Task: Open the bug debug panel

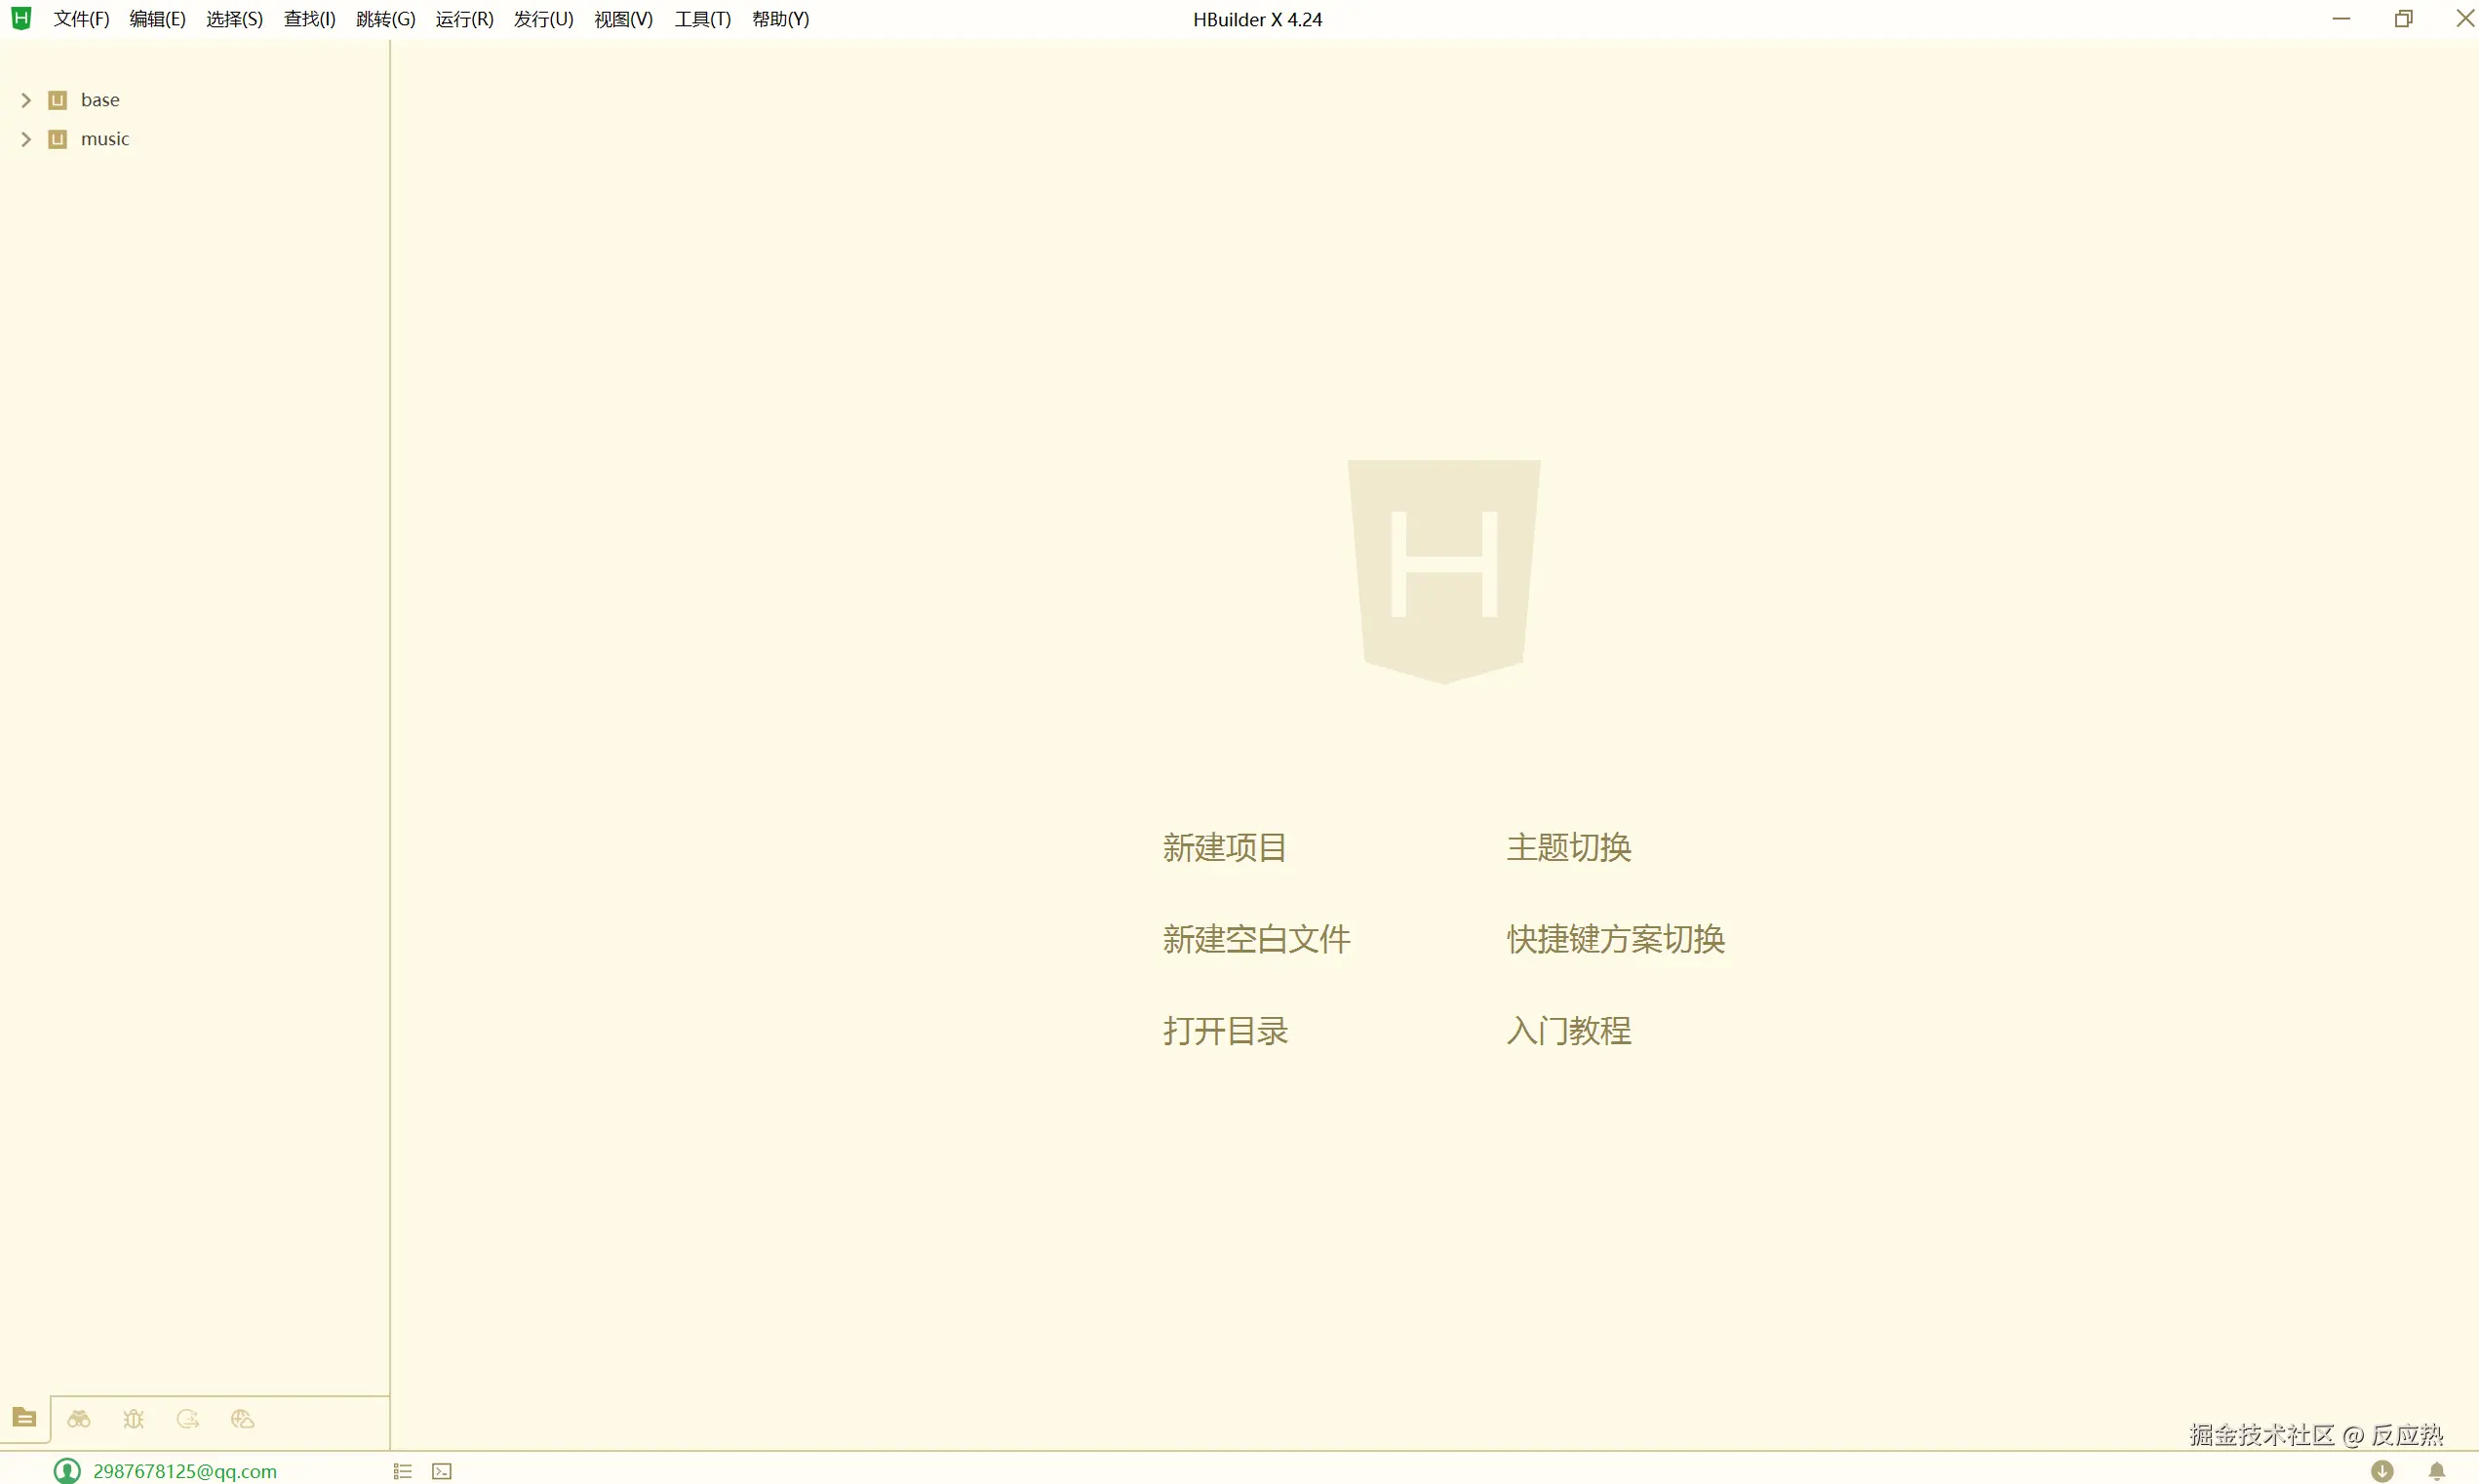Action: click(133, 1419)
